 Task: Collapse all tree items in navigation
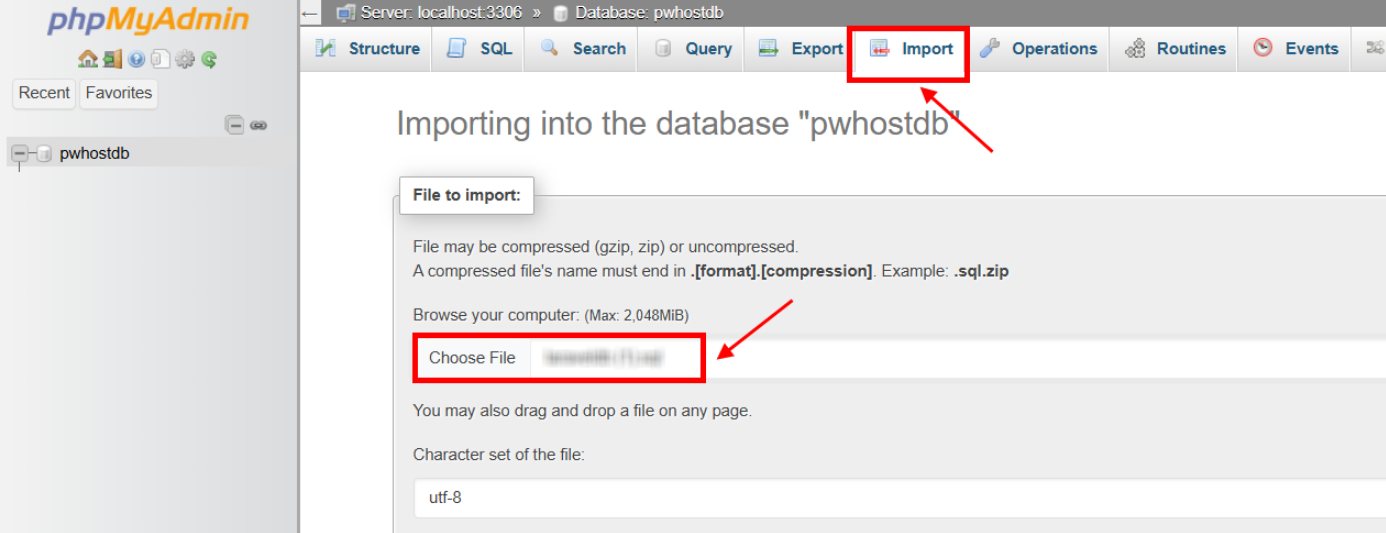234,125
